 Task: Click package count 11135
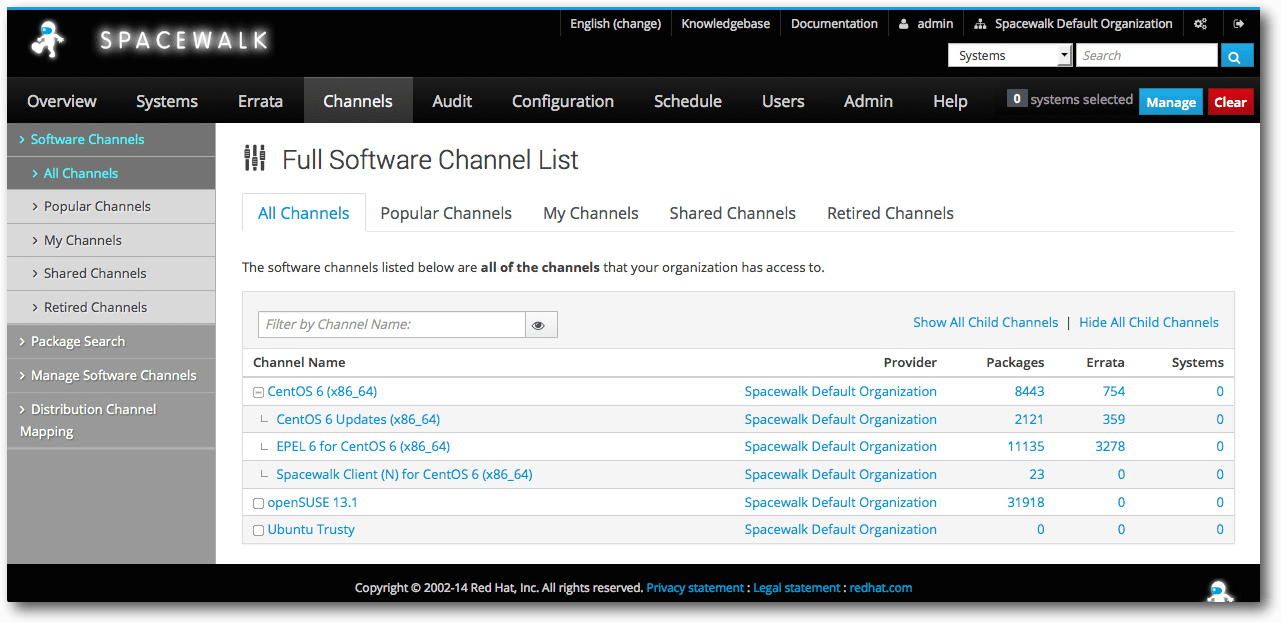(x=1026, y=446)
